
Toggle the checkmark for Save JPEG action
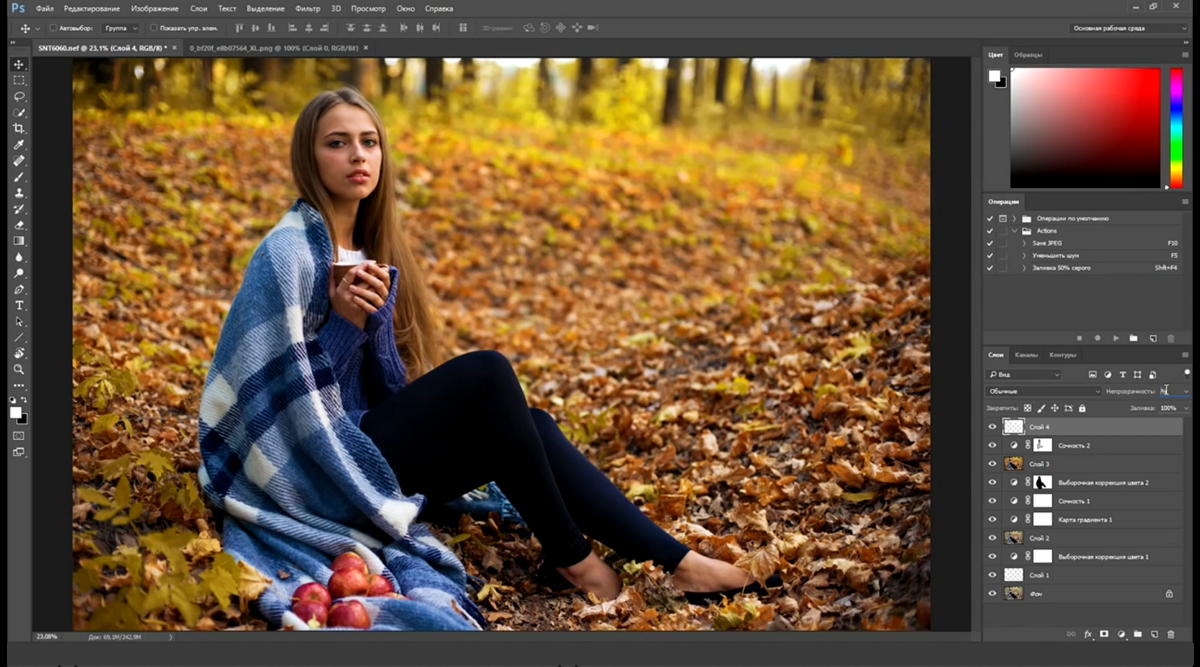[x=990, y=243]
